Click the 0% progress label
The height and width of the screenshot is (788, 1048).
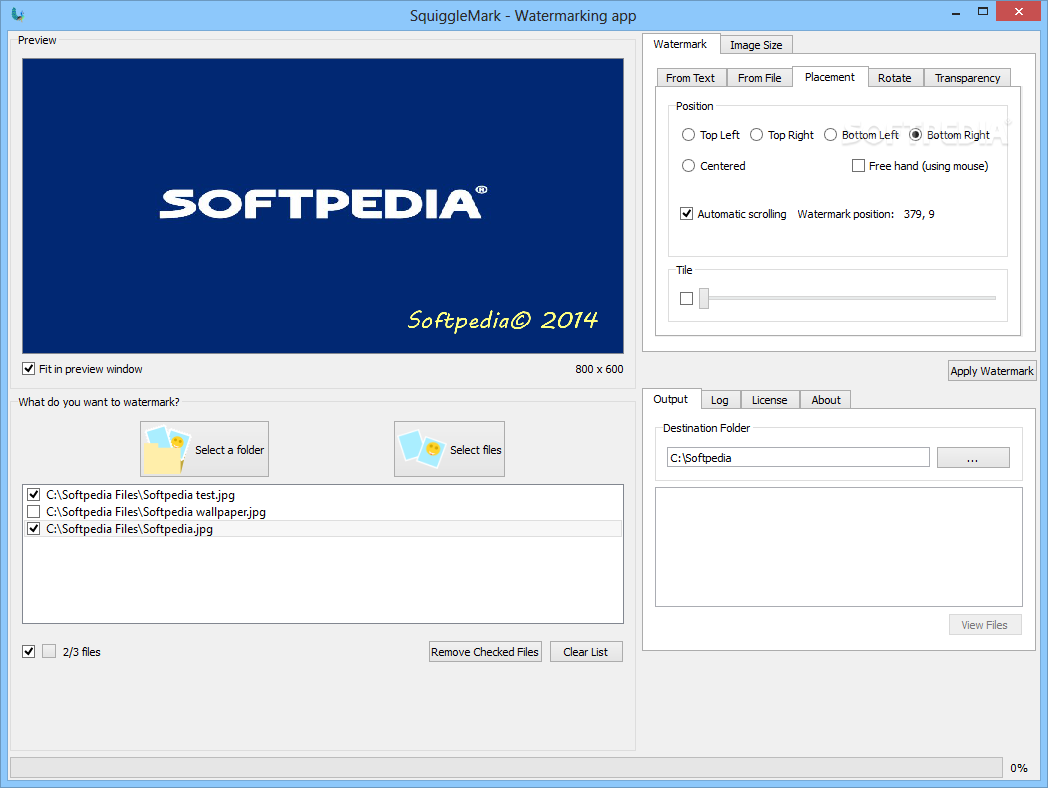click(x=1019, y=768)
